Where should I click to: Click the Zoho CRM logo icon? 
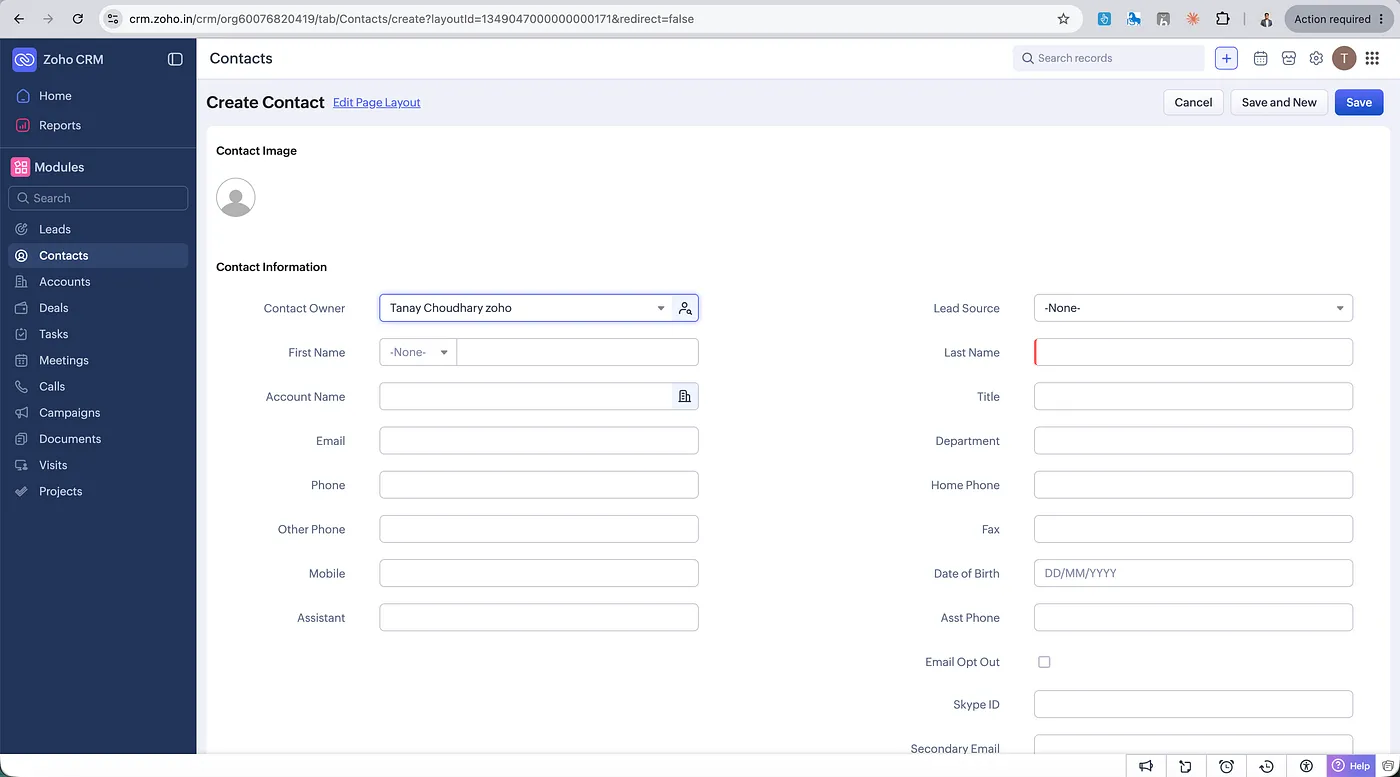(x=24, y=59)
